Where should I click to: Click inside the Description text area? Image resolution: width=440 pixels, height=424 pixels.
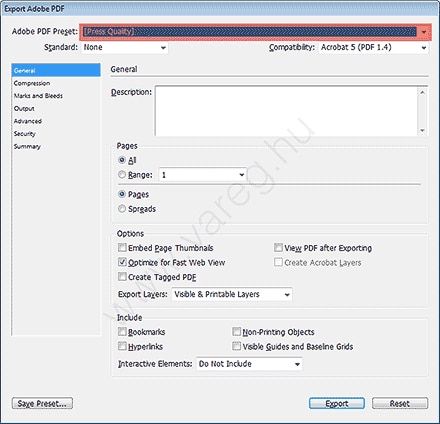click(x=287, y=111)
